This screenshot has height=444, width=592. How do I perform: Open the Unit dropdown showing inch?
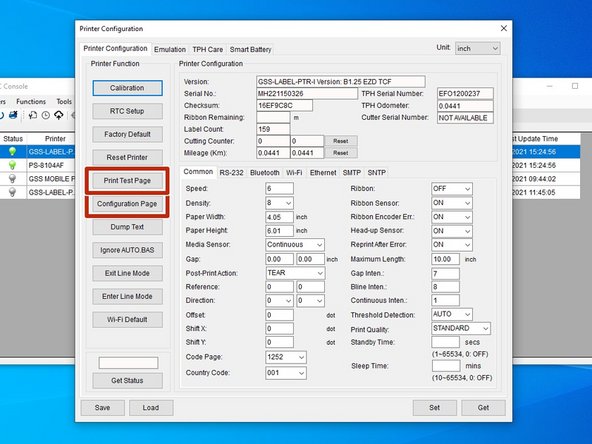478,48
